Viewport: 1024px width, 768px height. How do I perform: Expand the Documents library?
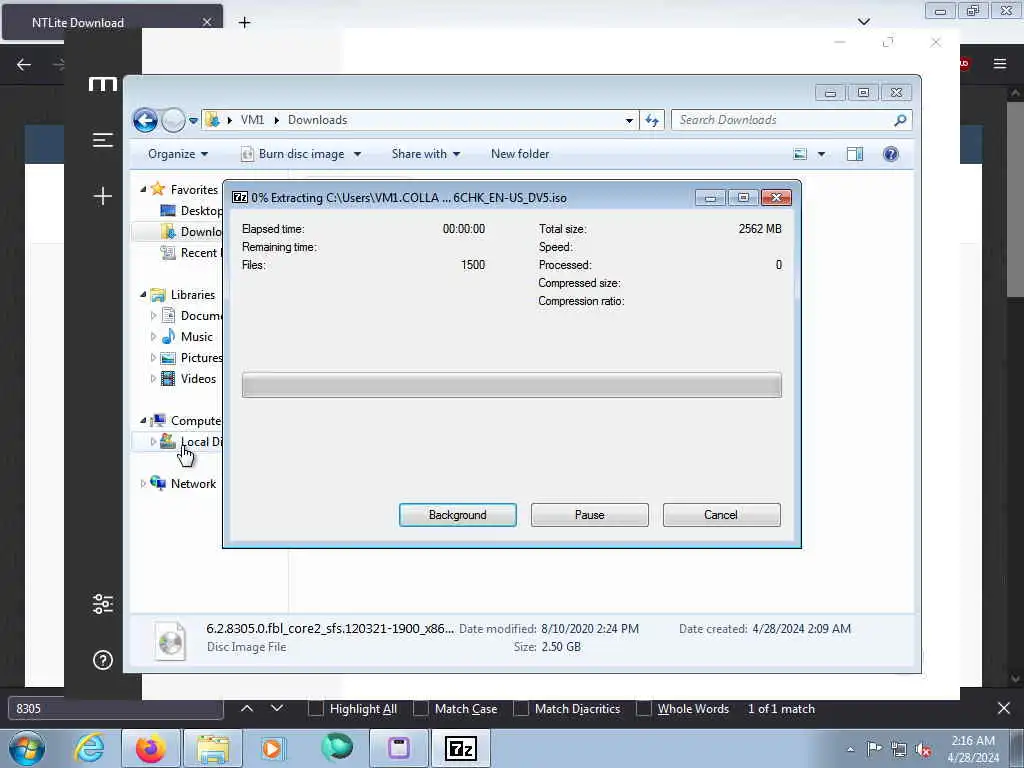click(x=153, y=315)
